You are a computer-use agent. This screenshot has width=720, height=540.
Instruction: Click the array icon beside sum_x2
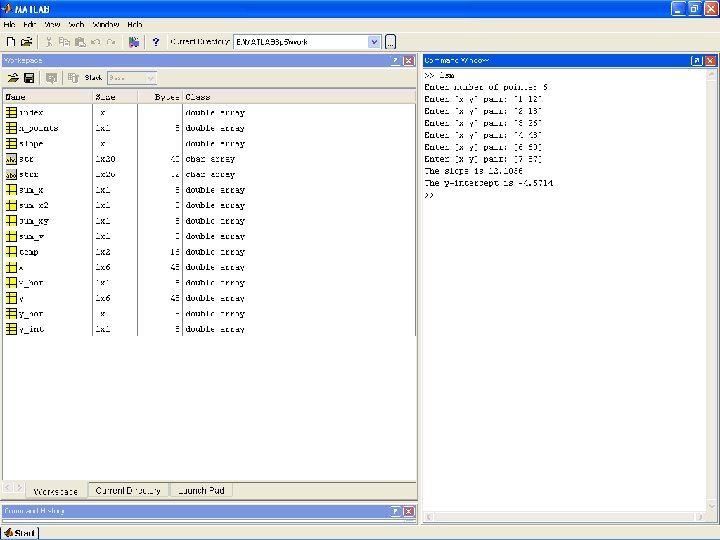click(11, 205)
